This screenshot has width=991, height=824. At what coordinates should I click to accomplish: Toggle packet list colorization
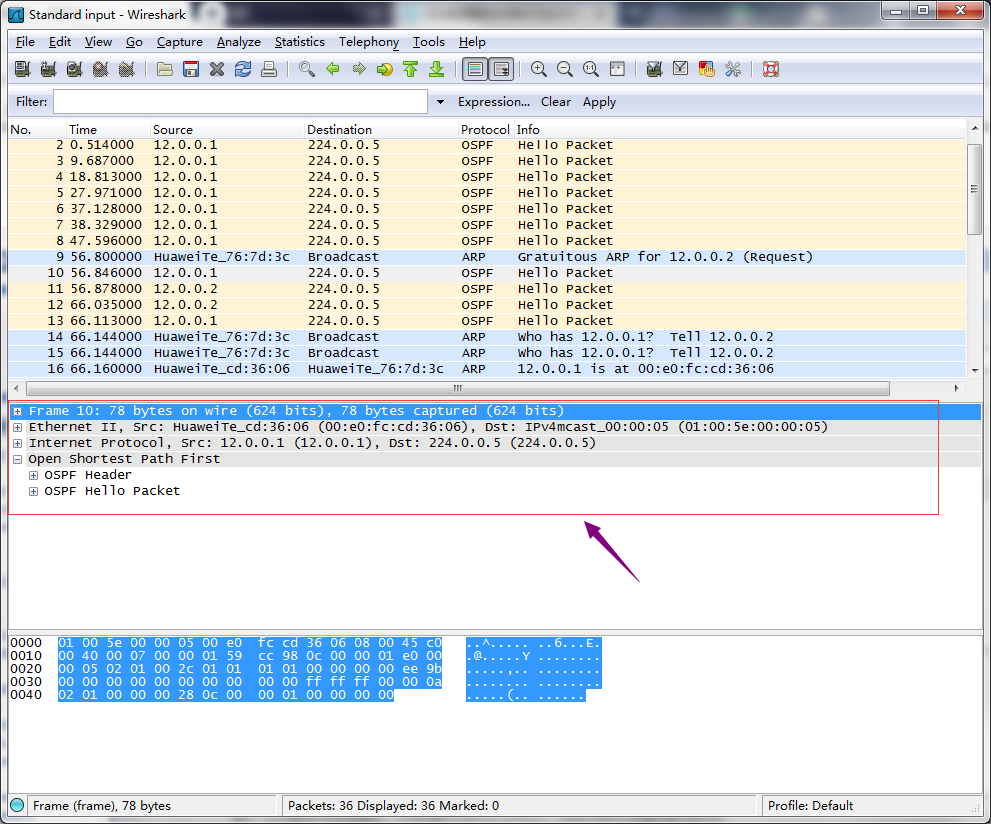coord(475,69)
